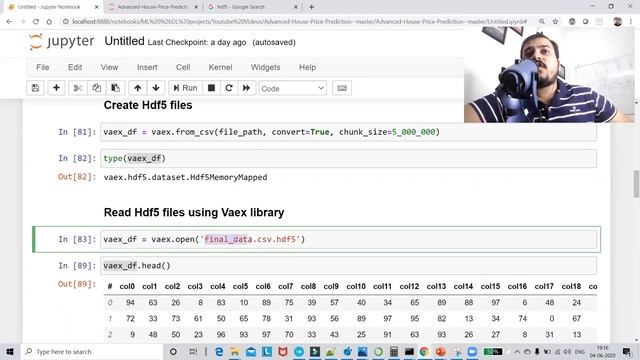This screenshot has width=640, height=360.
Task: Open PowerPoint from taskbar
Action: point(440,351)
